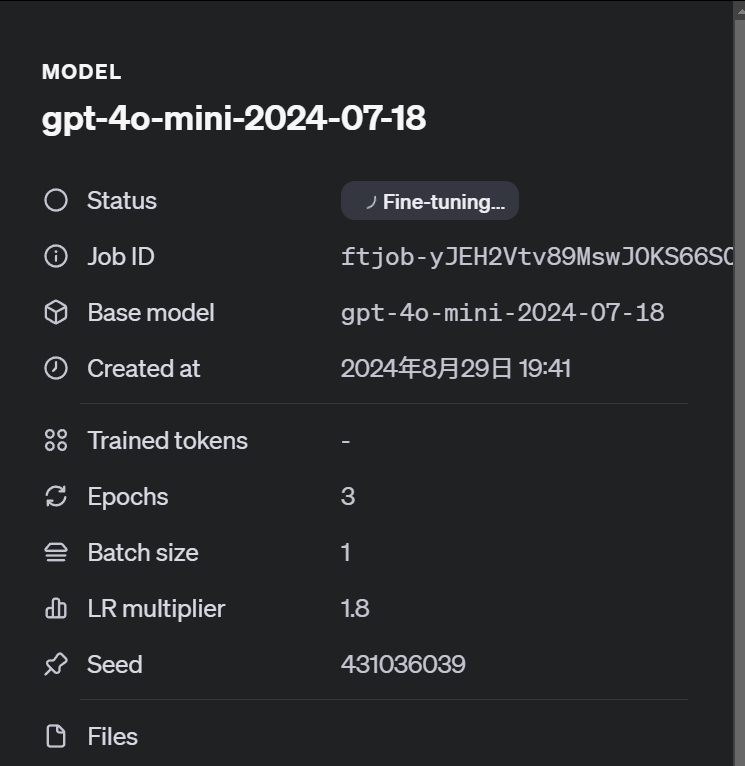Click the seed value 431036039
Viewport: 745px width, 766px height.
click(403, 664)
